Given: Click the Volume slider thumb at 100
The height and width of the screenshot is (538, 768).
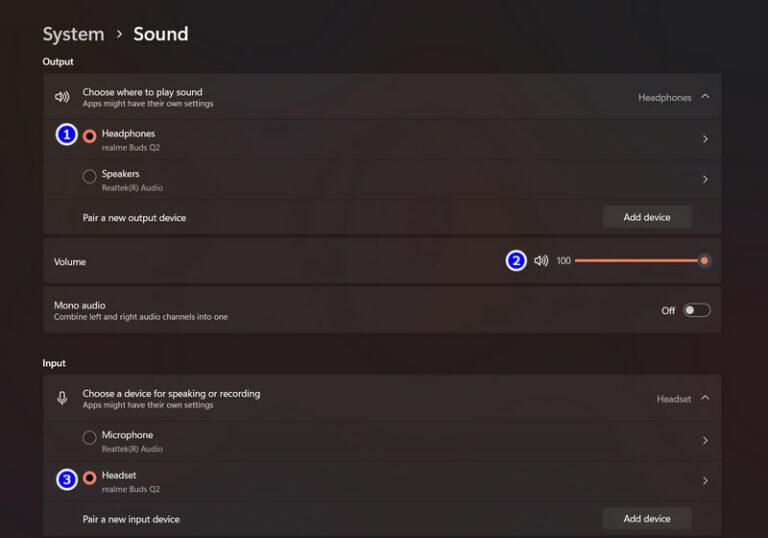Looking at the screenshot, I should 704,261.
